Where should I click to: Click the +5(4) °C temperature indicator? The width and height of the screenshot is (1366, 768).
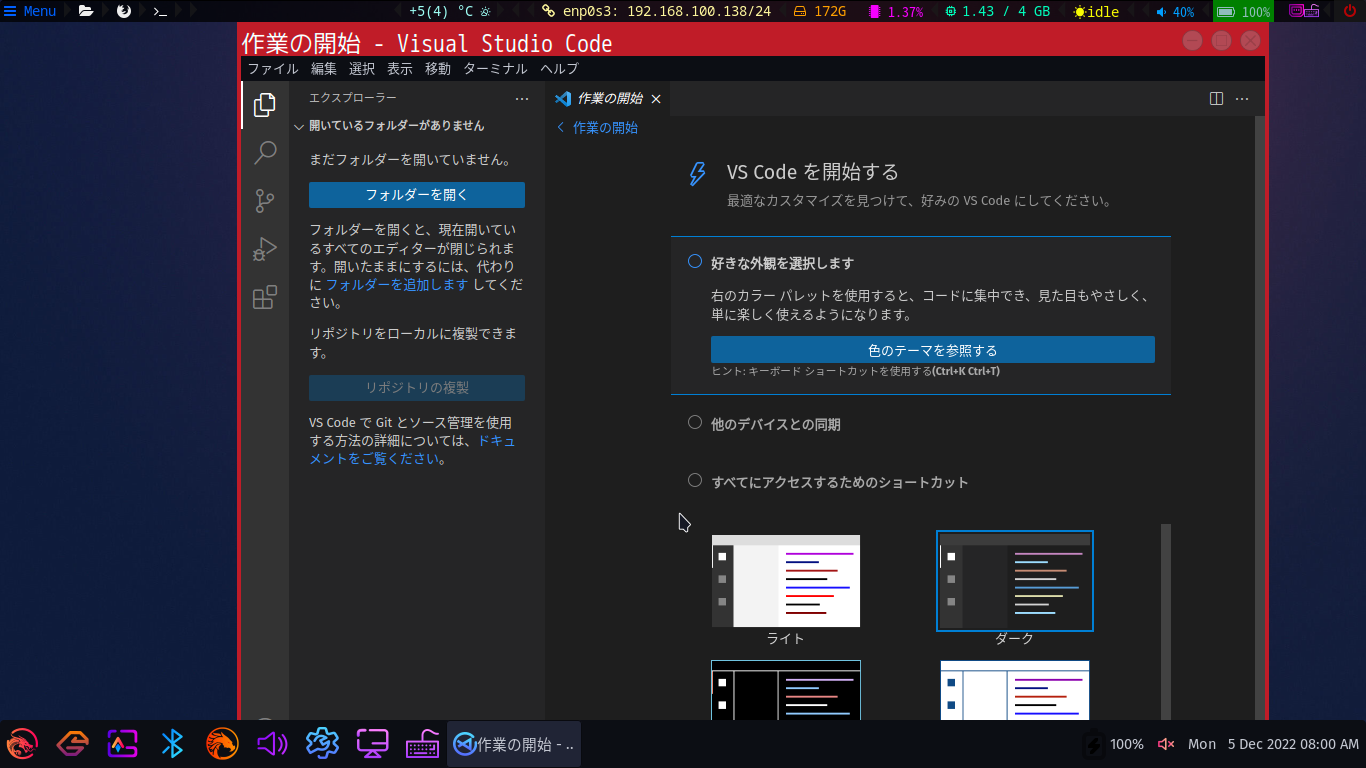click(x=450, y=12)
